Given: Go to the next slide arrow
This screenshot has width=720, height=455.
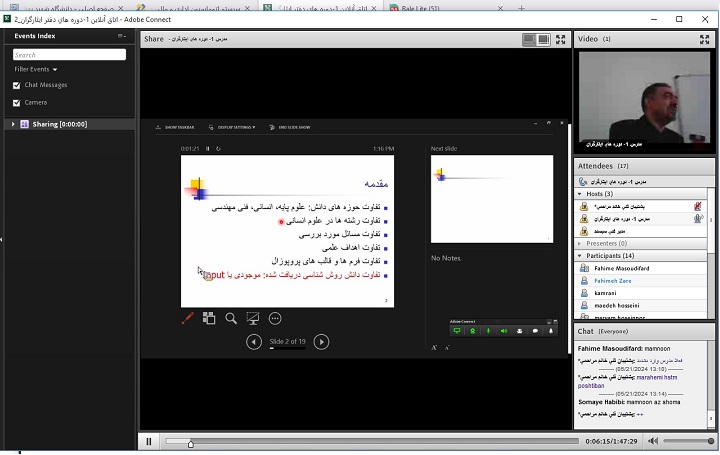Looking at the screenshot, I should [x=321, y=342].
